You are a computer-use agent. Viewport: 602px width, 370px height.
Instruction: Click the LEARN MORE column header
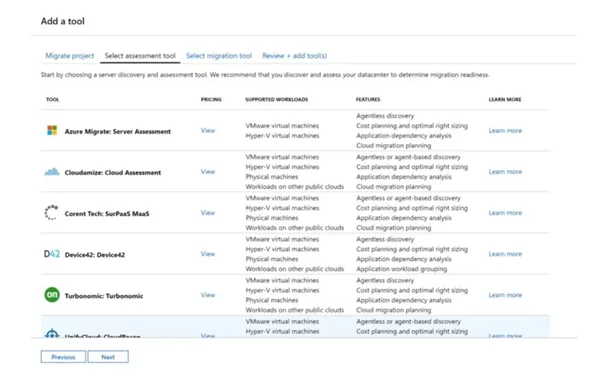(505, 99)
